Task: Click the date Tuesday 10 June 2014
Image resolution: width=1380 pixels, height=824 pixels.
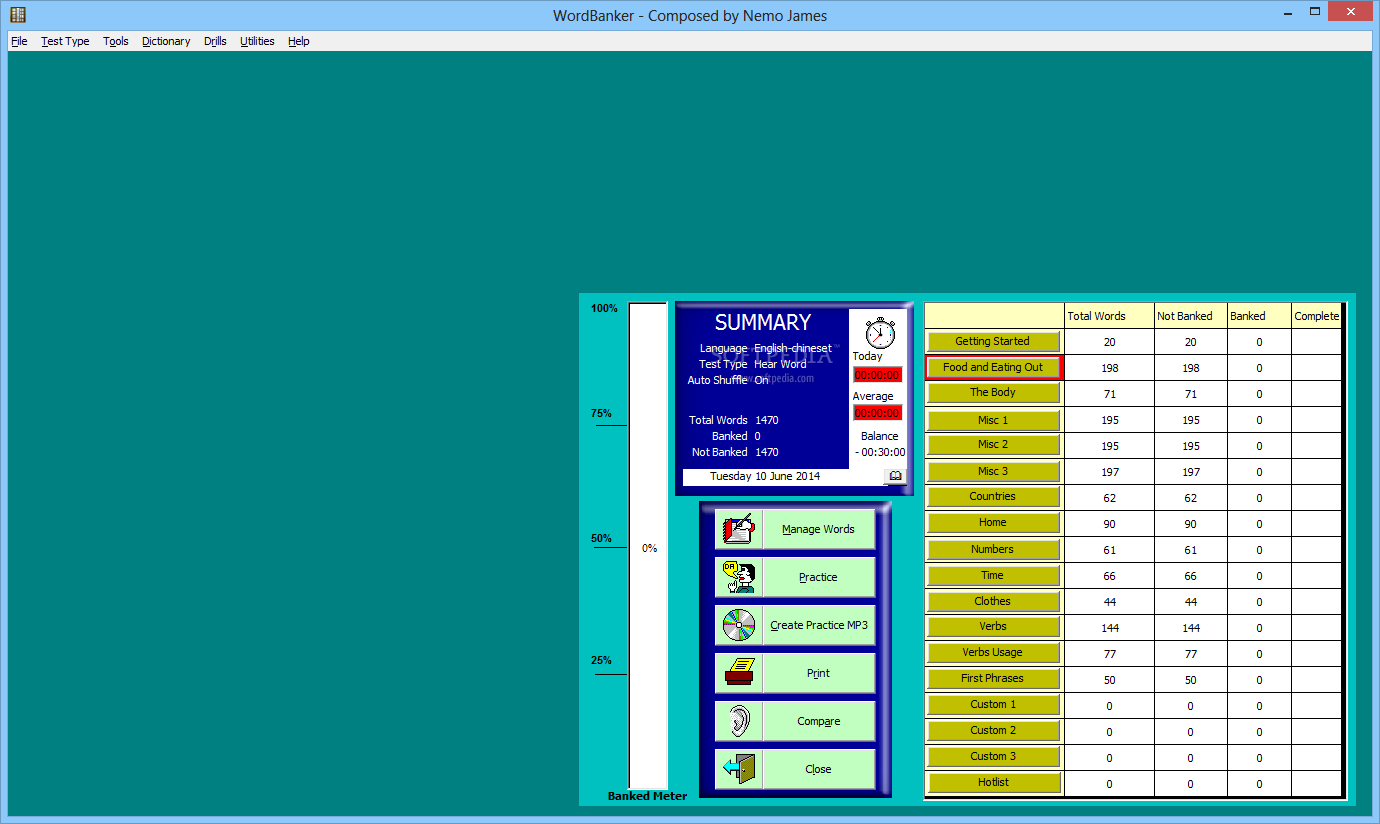Action: coord(765,476)
